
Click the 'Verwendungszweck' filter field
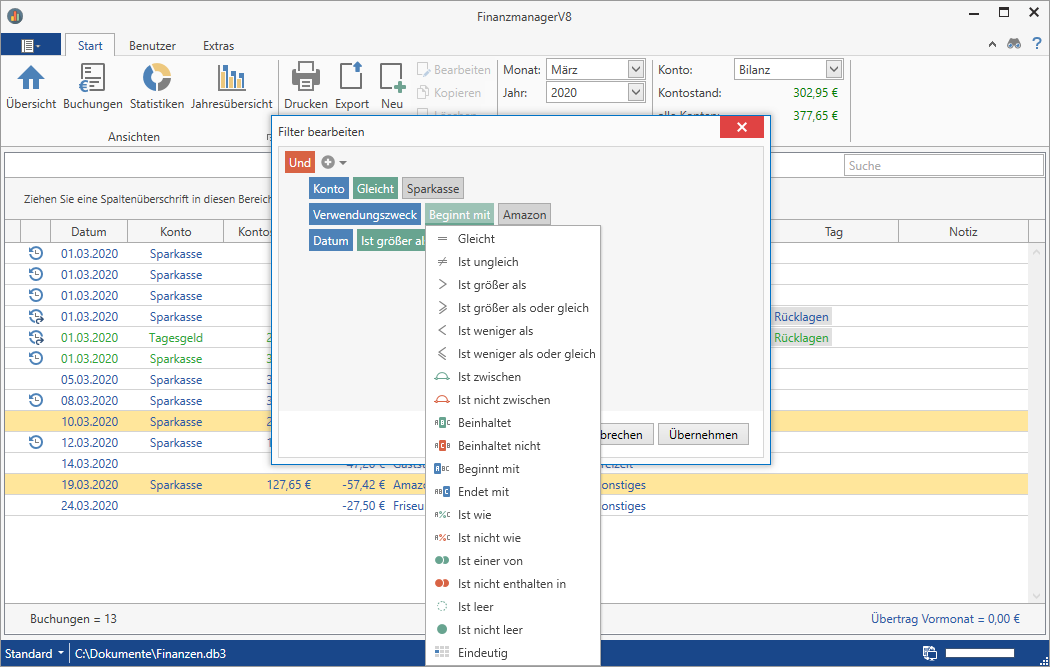click(x=365, y=214)
